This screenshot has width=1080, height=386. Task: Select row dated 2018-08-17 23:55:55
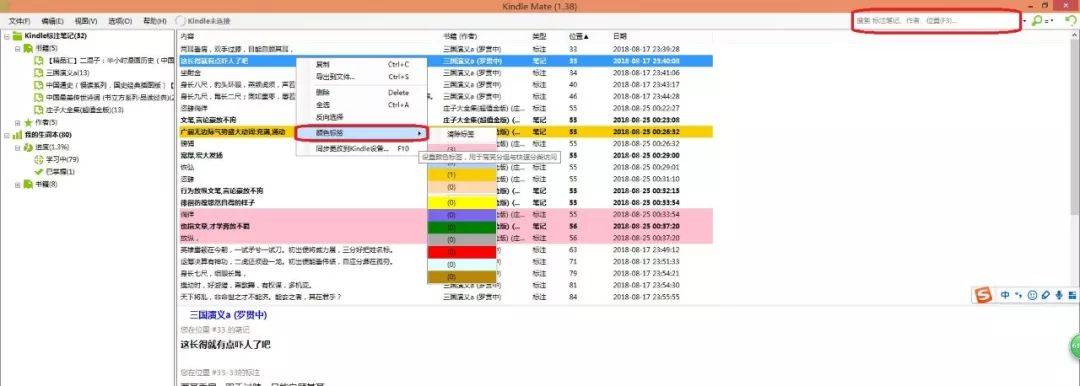coord(445,297)
